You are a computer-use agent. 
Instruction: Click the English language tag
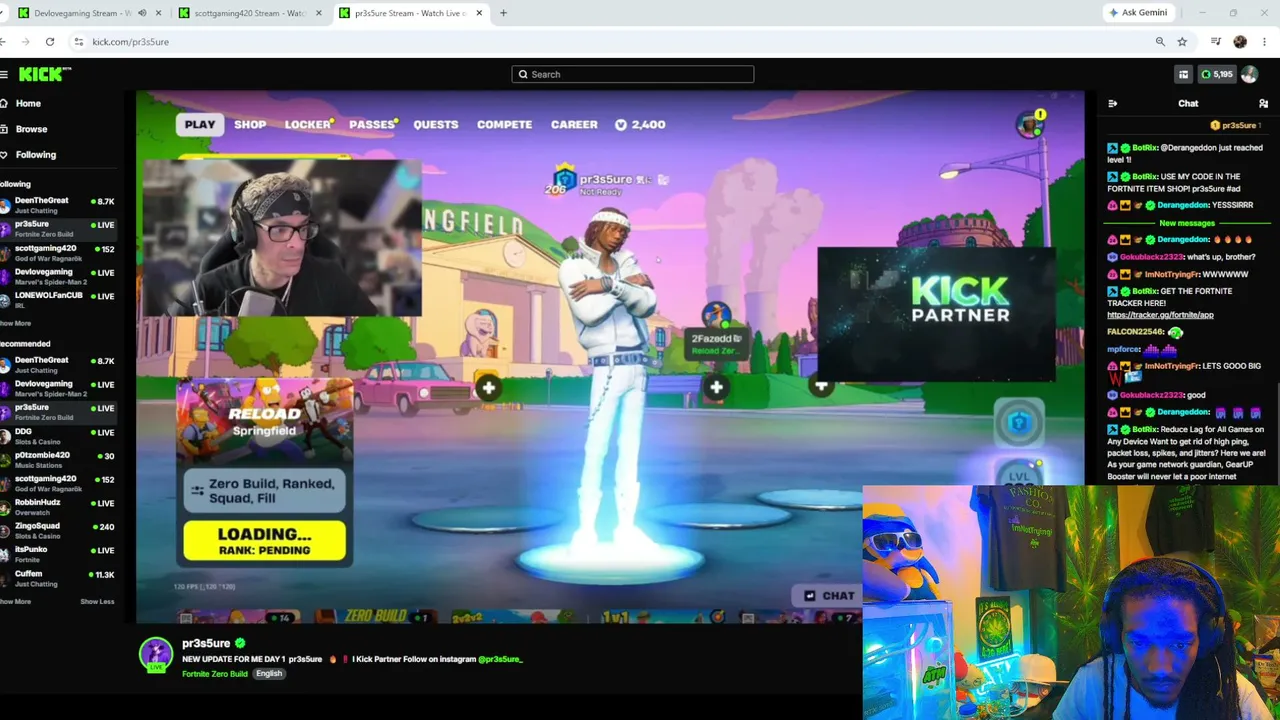[x=269, y=674]
